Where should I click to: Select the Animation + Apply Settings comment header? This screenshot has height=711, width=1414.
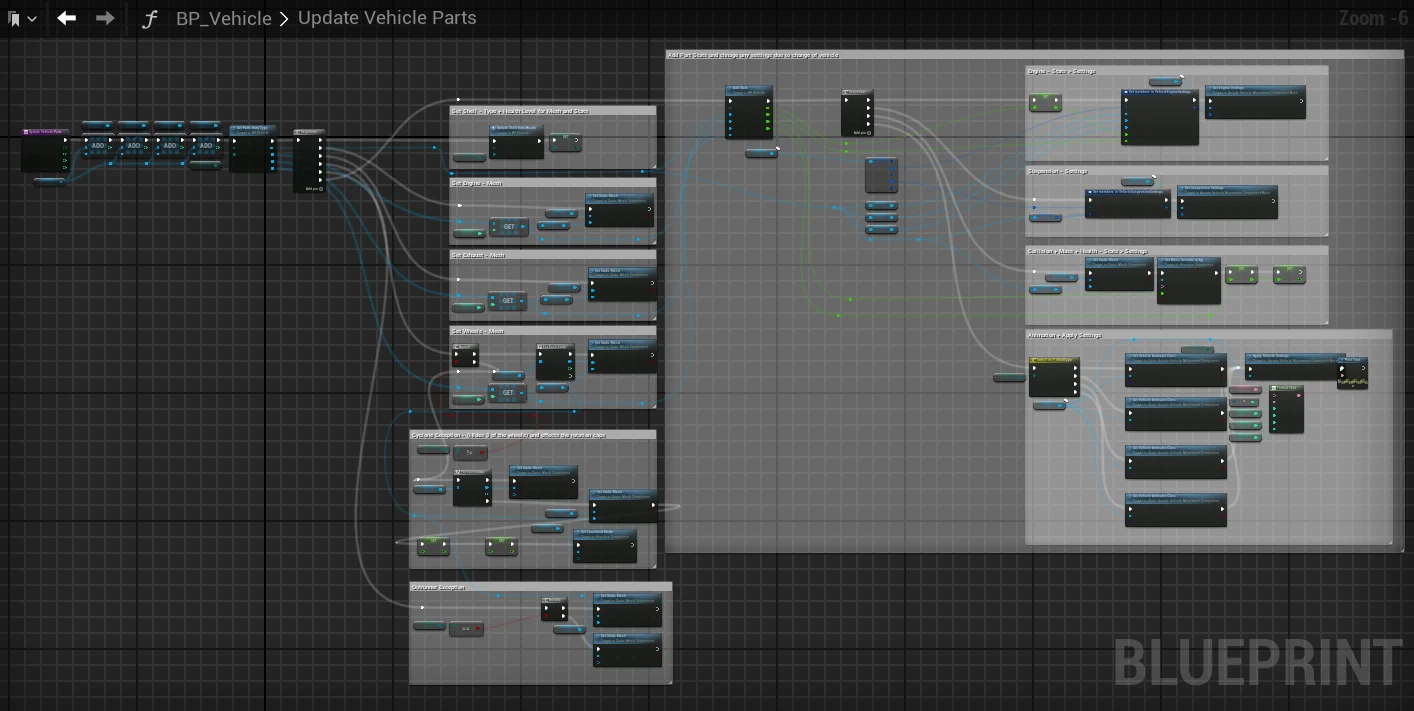(x=1208, y=335)
